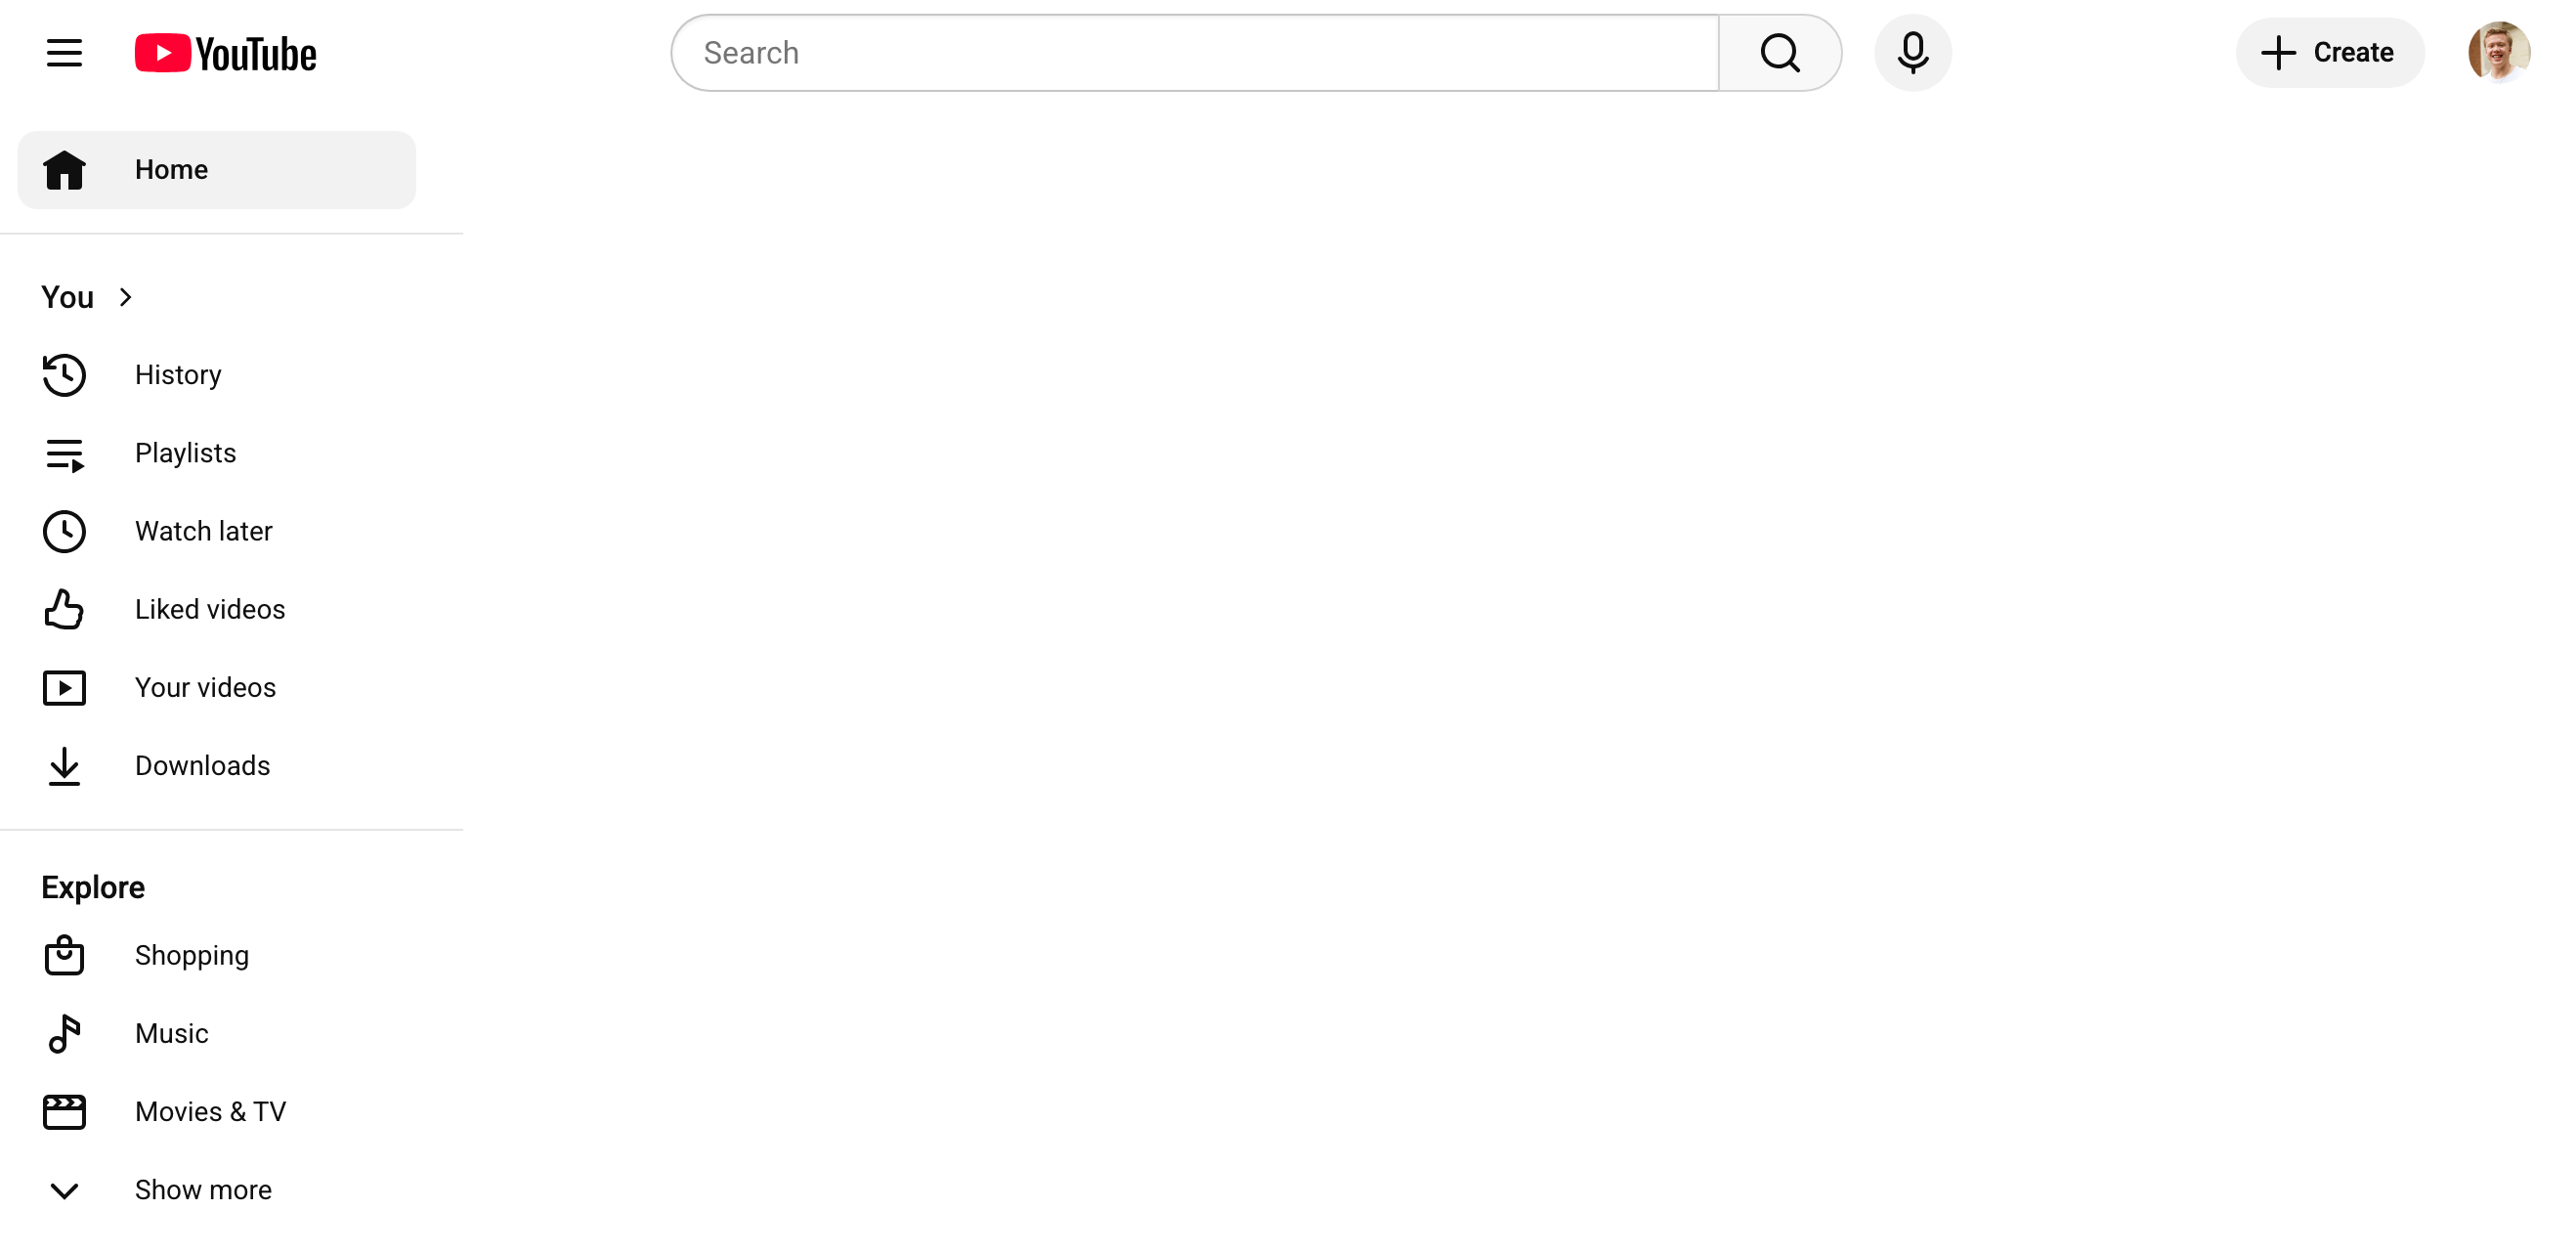Focus the Search input field

[x=1194, y=53]
